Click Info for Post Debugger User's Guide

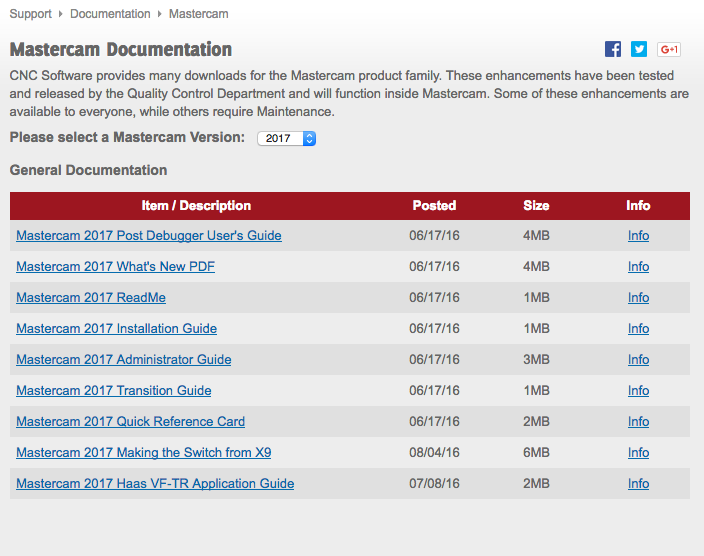638,236
